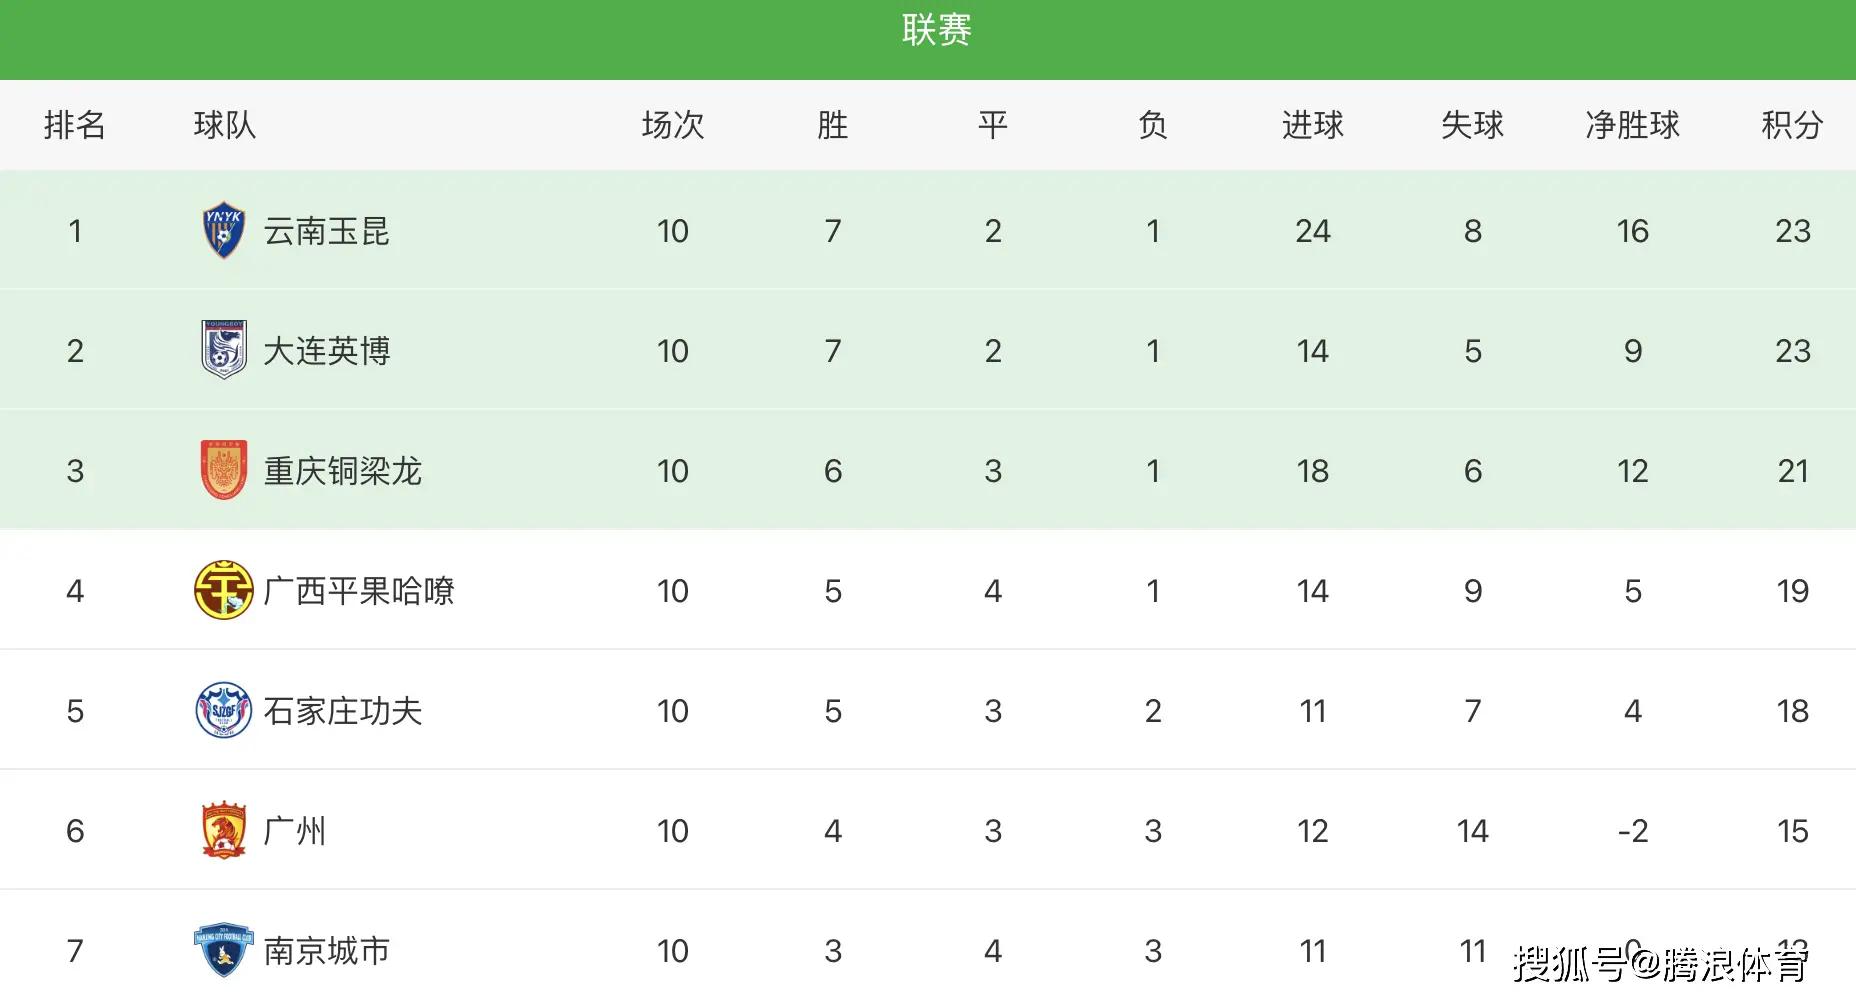Viewport: 1856px width, 1004px height.
Task: Click the Chongqing Tonglianglong team logo
Action: 224,470
